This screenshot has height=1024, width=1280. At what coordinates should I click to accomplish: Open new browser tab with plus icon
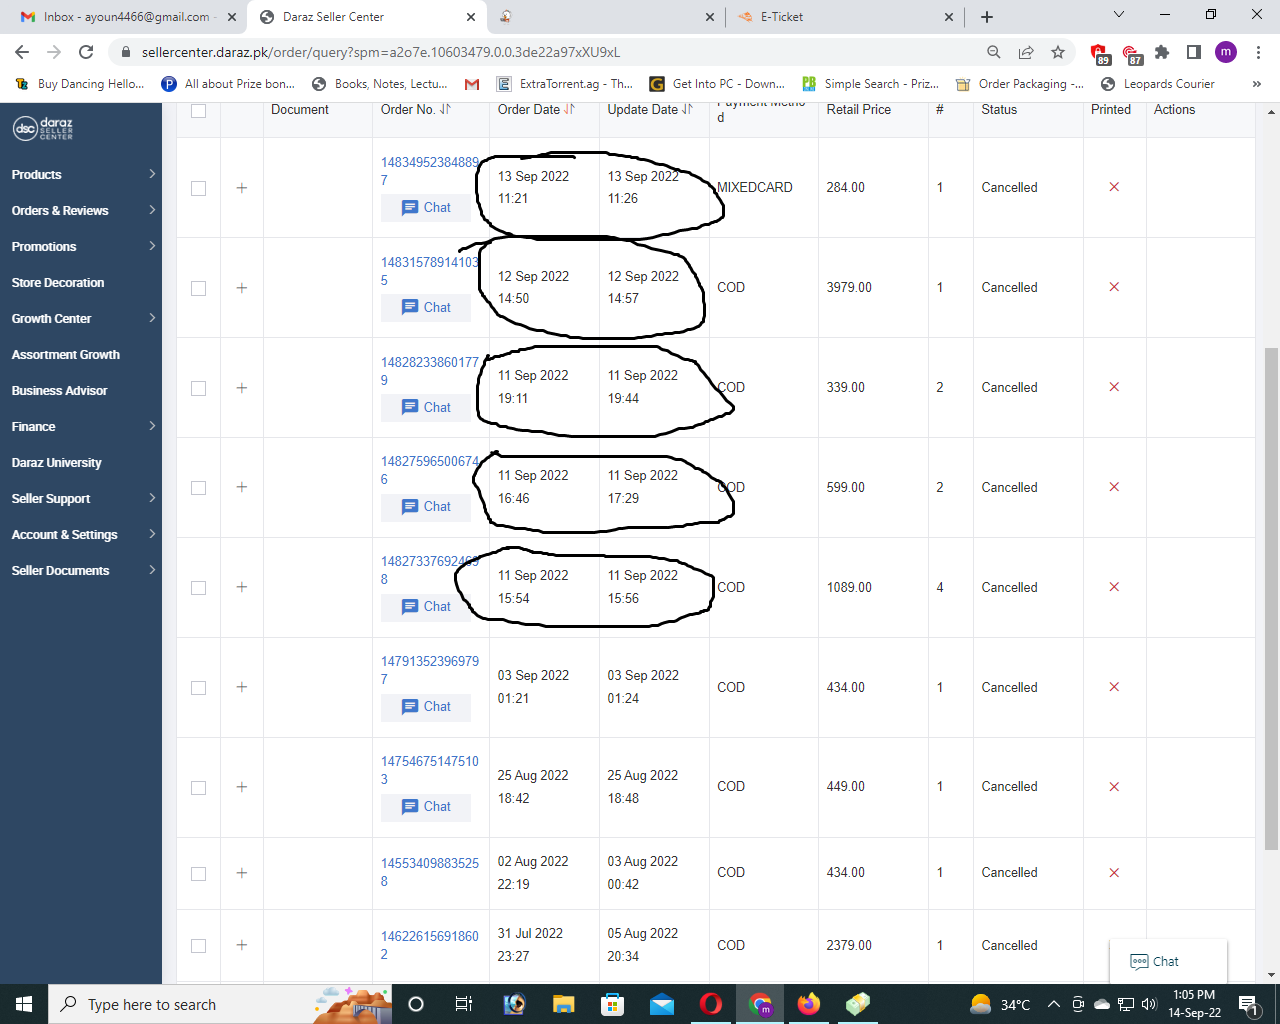pos(987,16)
